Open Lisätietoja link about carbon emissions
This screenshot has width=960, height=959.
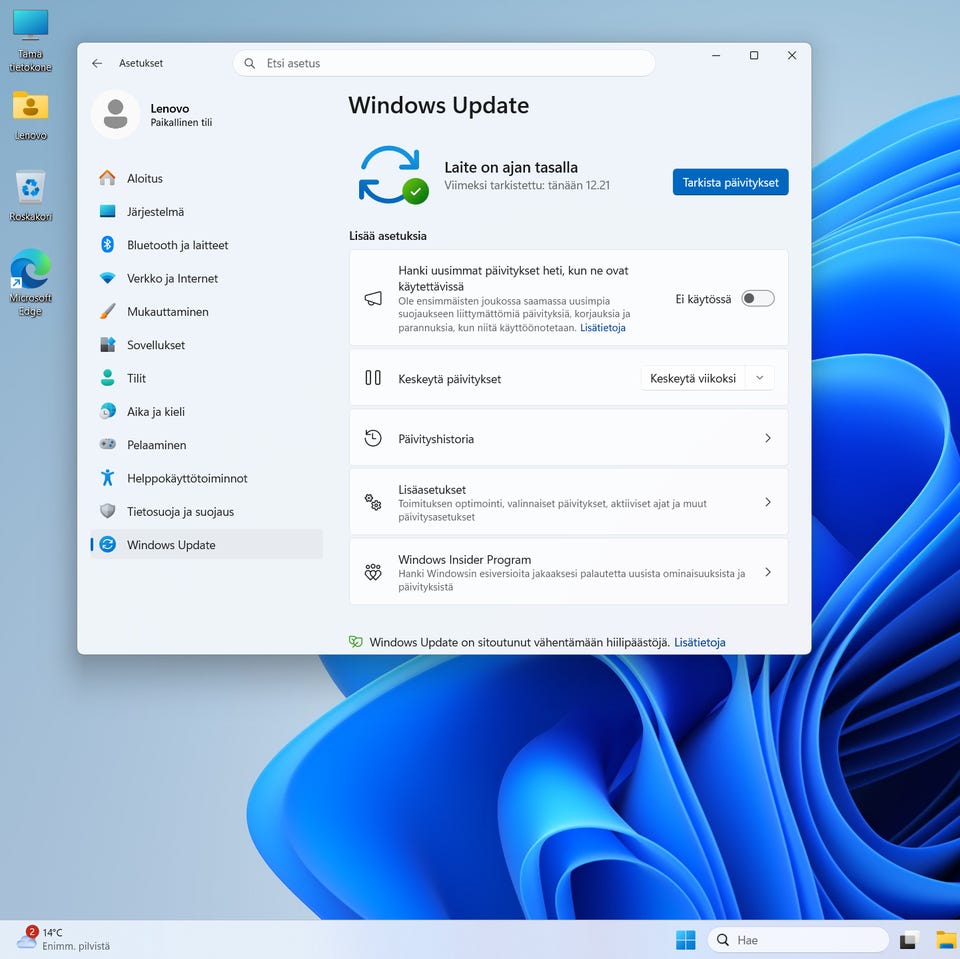click(700, 642)
